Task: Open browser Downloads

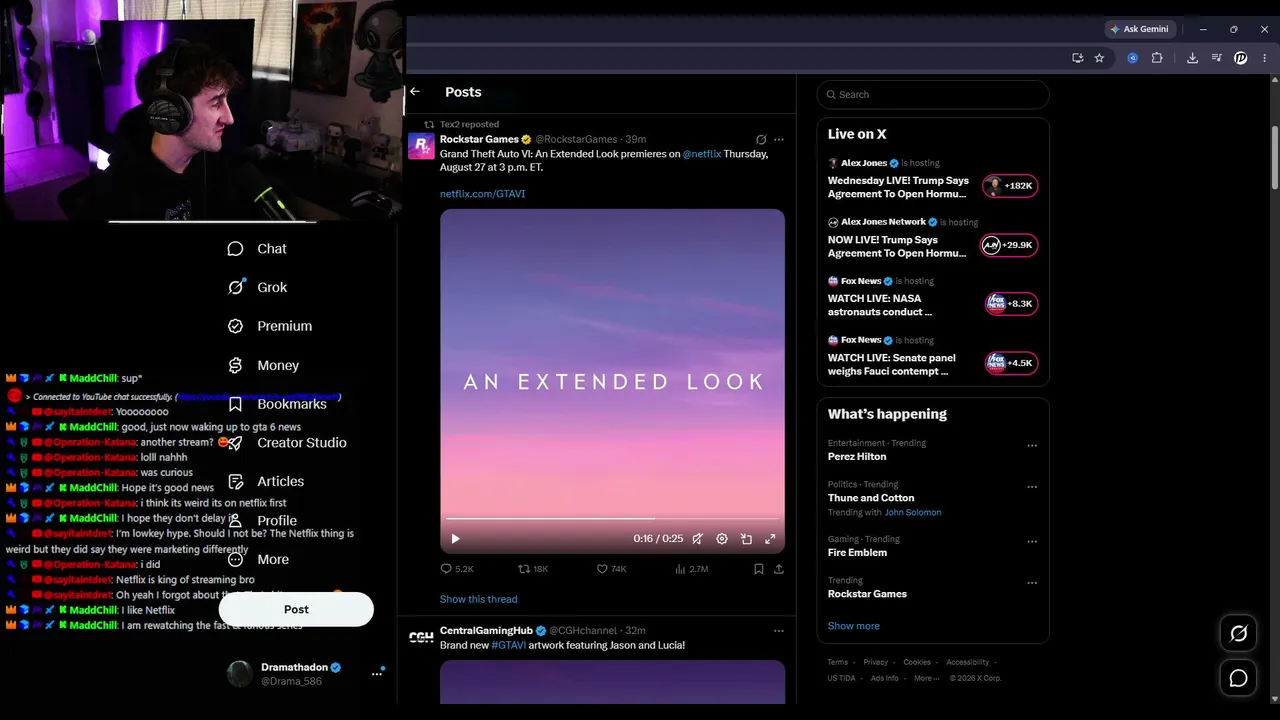Action: coord(1192,58)
